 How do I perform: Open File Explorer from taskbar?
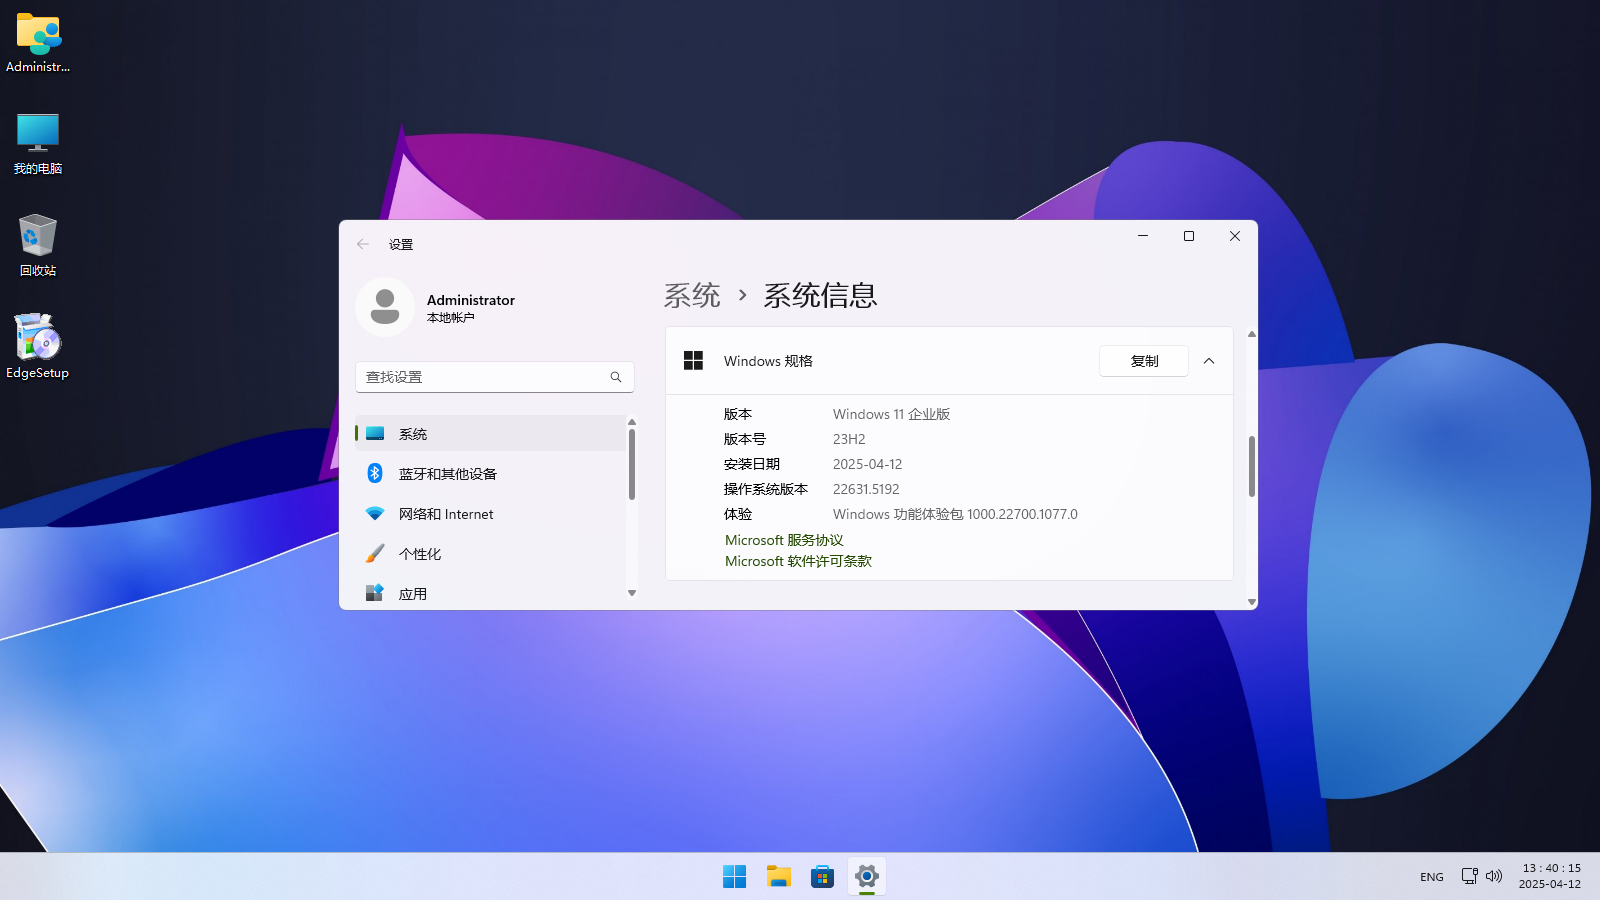[x=778, y=877]
